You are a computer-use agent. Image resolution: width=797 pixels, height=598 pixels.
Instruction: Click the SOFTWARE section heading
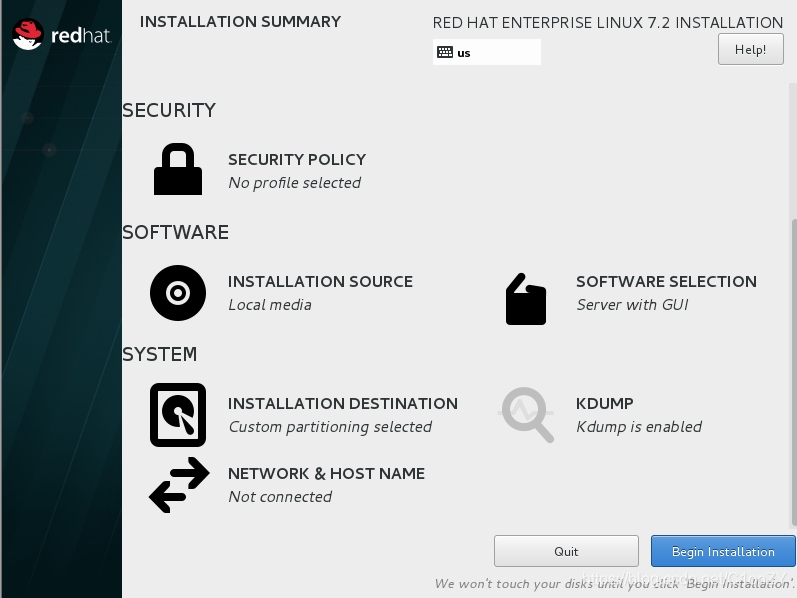175,232
